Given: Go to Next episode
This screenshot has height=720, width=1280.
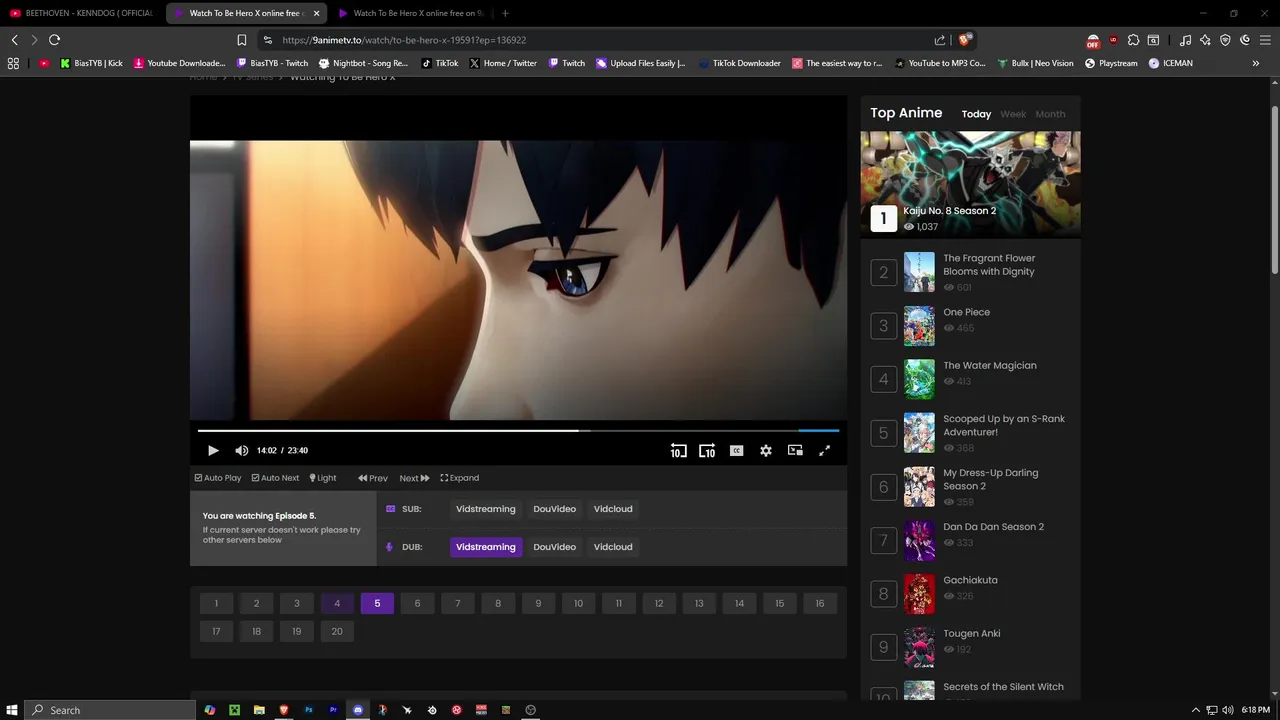Looking at the screenshot, I should 414,478.
